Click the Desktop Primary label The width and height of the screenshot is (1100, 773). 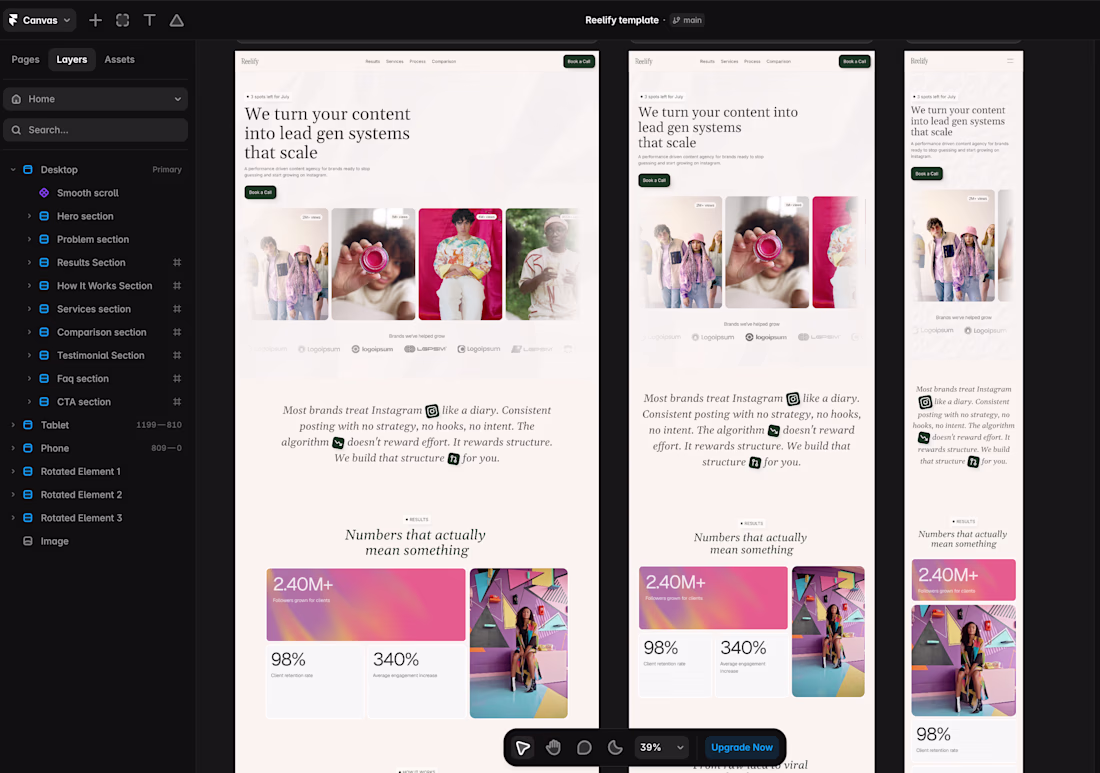click(x=167, y=170)
